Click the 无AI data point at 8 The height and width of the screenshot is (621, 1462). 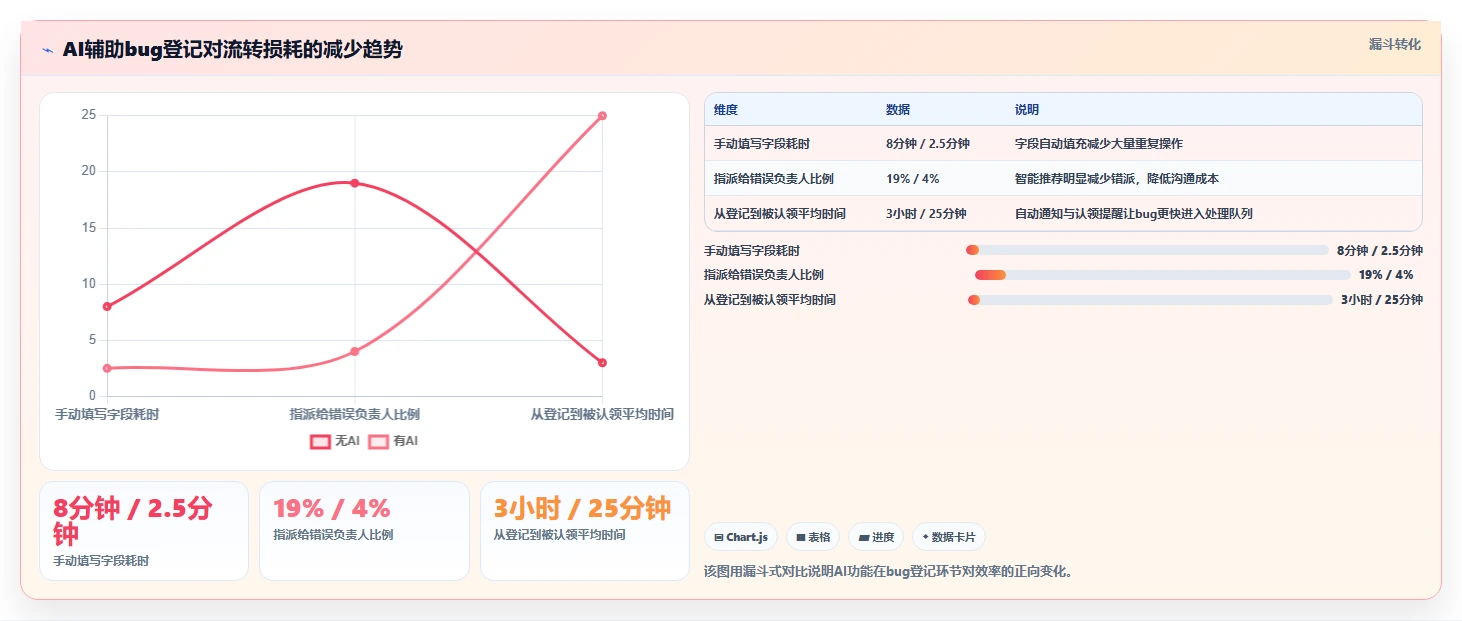coord(107,306)
